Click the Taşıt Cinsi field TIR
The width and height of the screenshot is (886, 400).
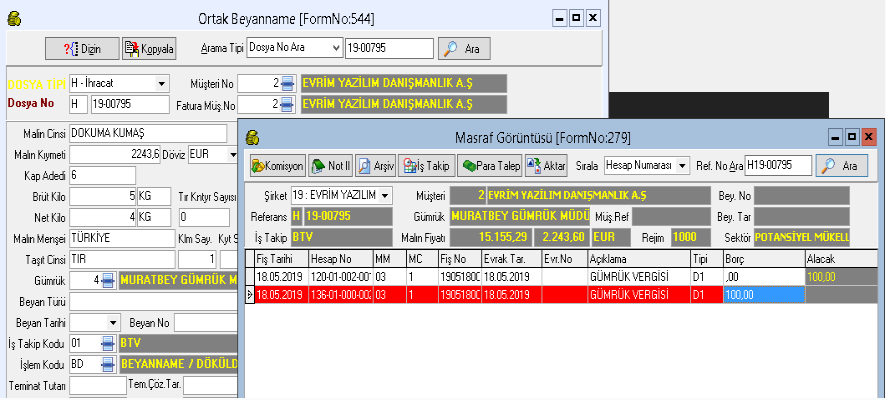122,259
